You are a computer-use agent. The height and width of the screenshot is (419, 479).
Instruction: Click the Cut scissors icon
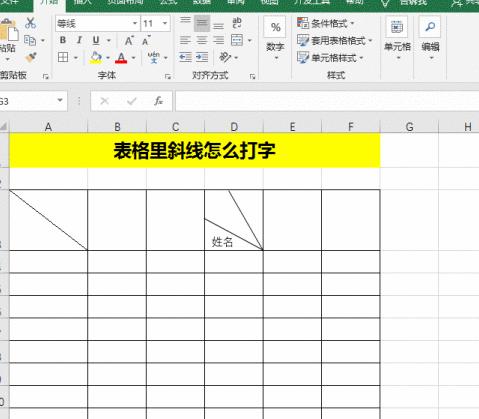point(30,23)
